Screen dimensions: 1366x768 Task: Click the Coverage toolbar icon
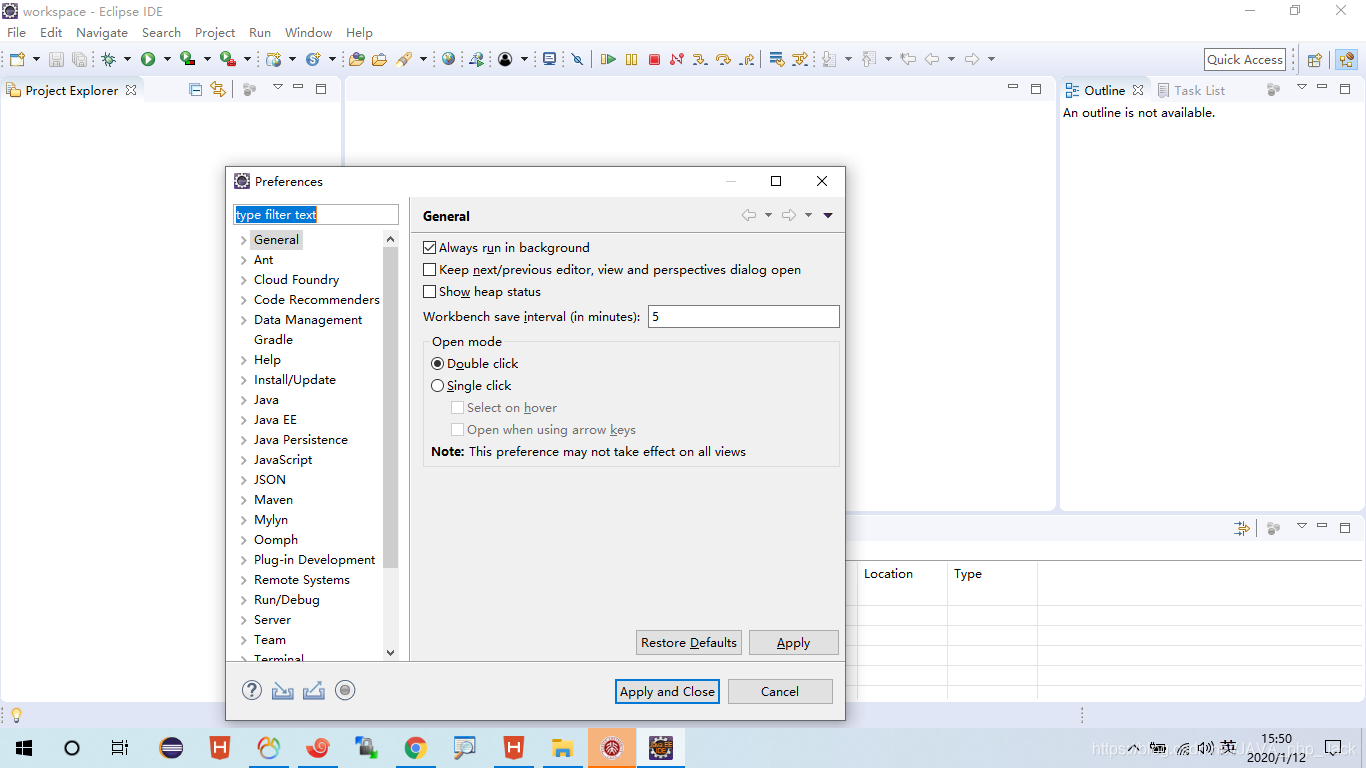point(187,59)
